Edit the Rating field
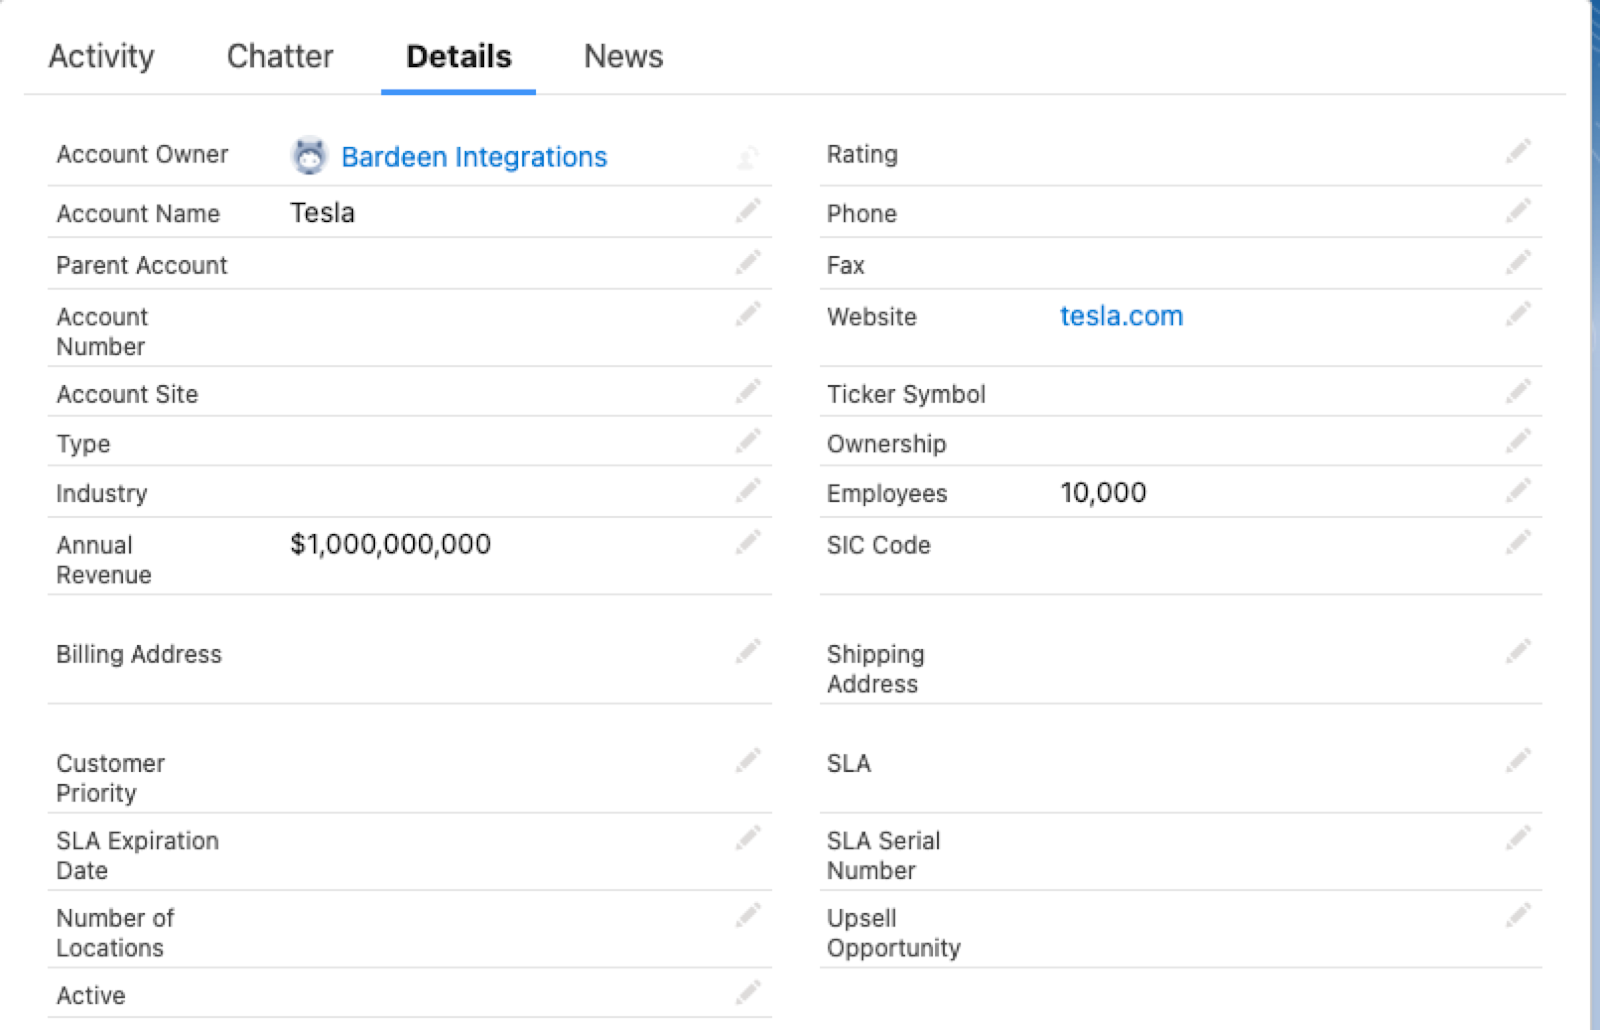1600x1030 pixels. (1518, 151)
